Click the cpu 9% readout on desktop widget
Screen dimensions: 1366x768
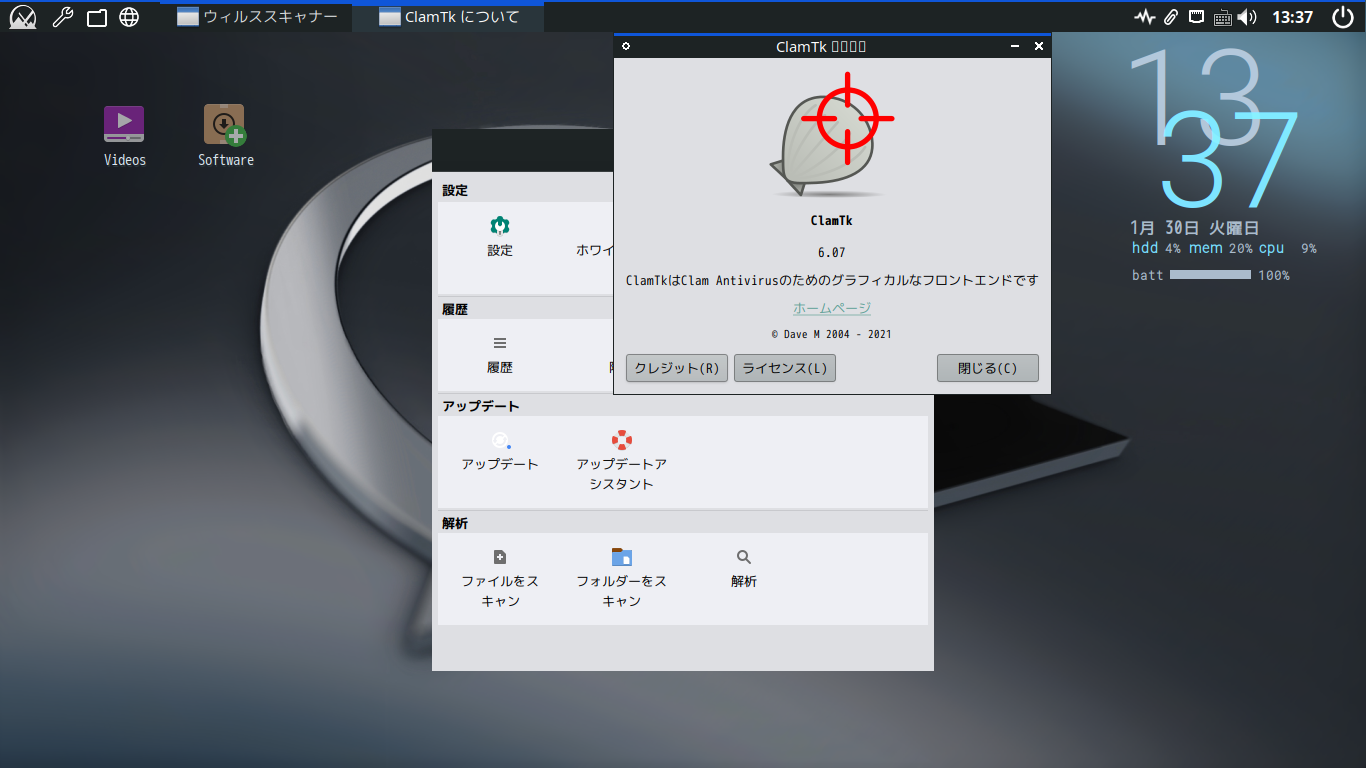click(1287, 248)
